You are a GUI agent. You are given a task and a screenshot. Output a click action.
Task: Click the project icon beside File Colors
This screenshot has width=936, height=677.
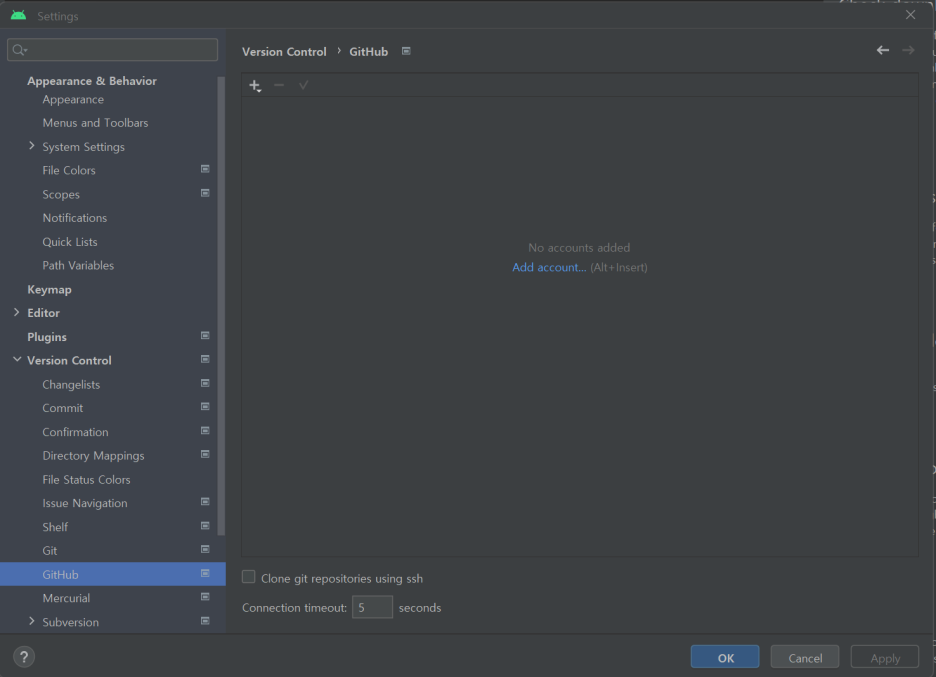click(x=205, y=170)
